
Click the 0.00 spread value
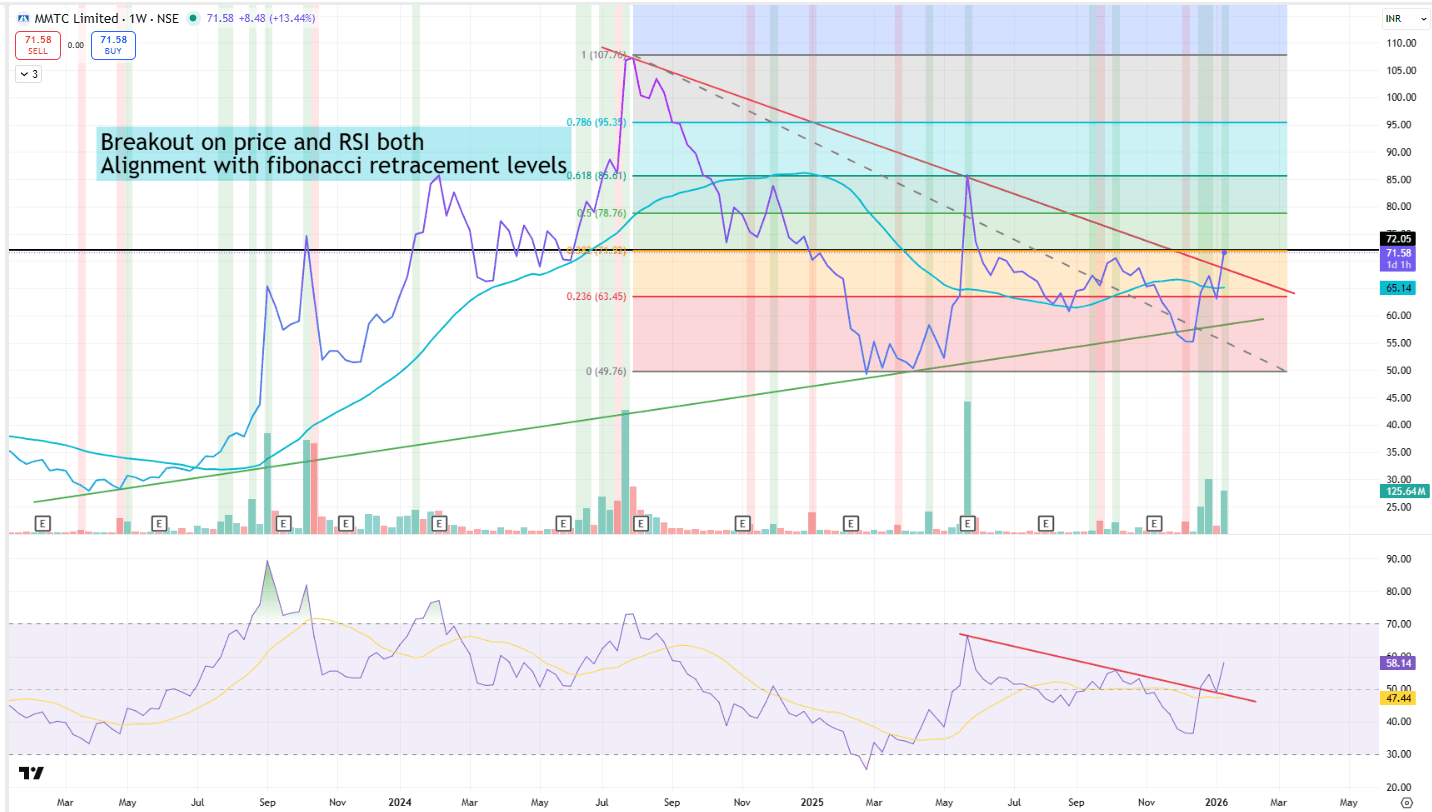pos(76,45)
